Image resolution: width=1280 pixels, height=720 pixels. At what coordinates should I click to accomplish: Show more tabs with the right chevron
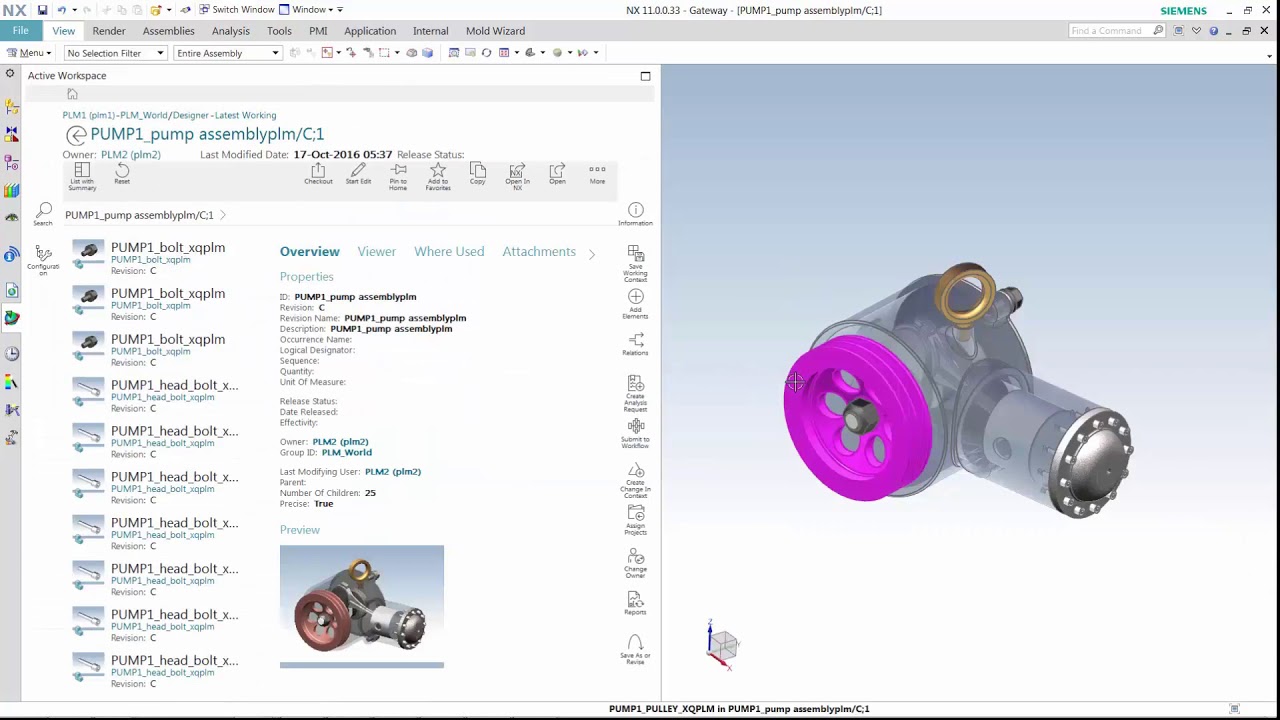click(591, 254)
